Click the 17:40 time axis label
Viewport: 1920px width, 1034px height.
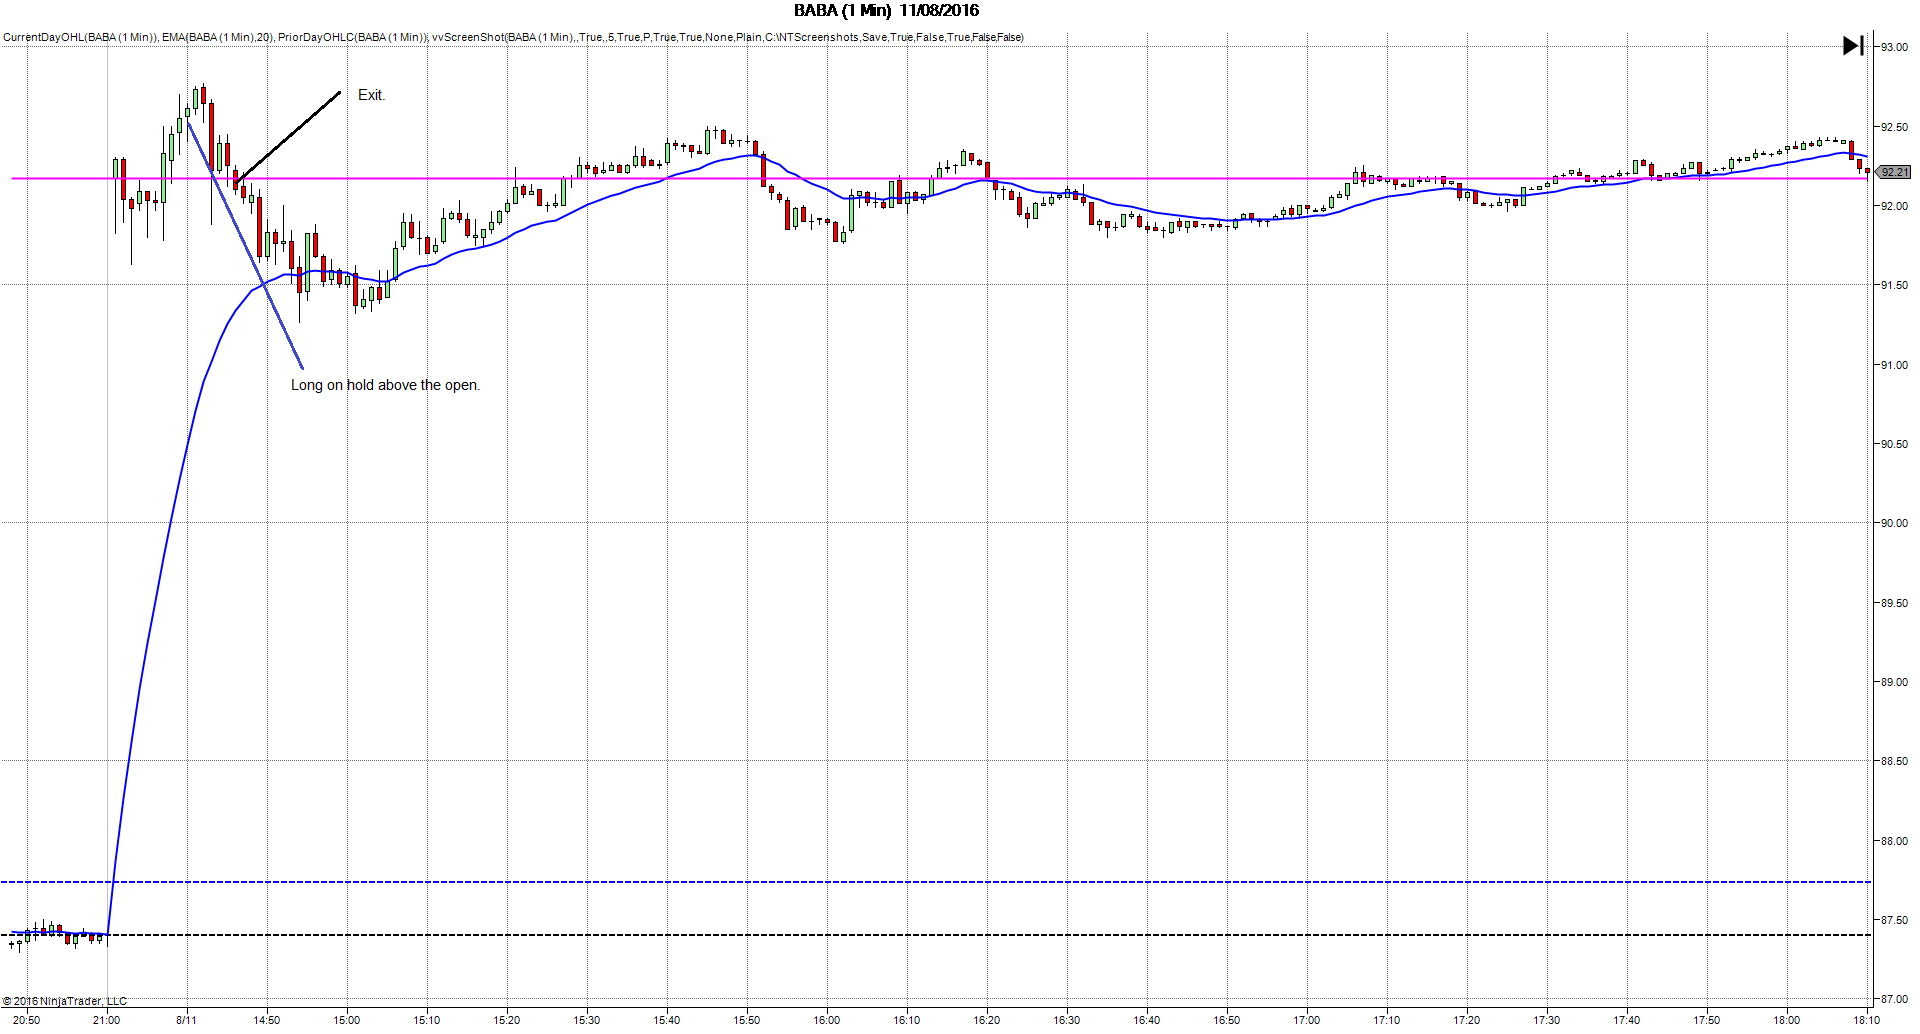coord(1627,1020)
